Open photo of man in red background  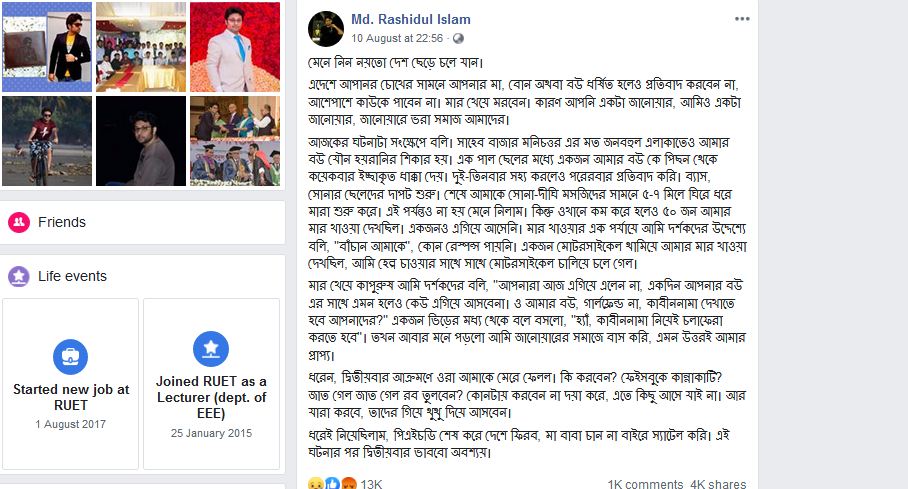click(x=235, y=47)
